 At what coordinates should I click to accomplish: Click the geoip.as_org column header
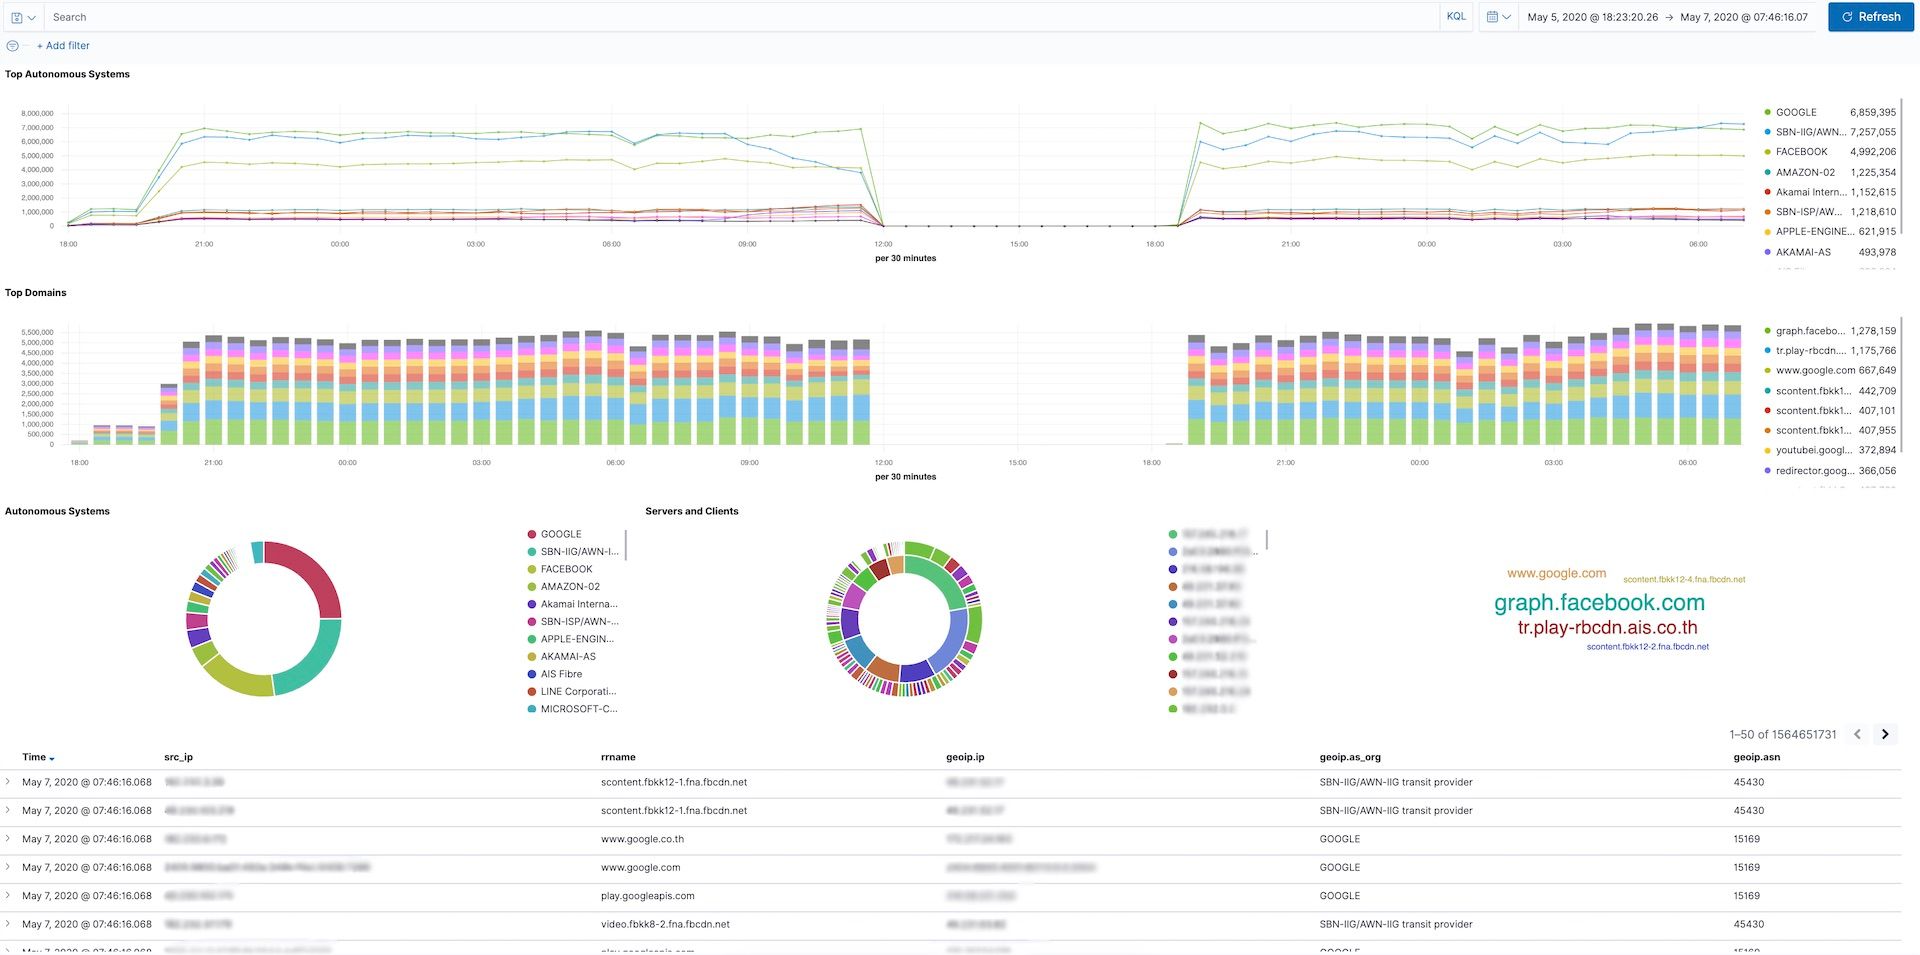coord(1350,757)
